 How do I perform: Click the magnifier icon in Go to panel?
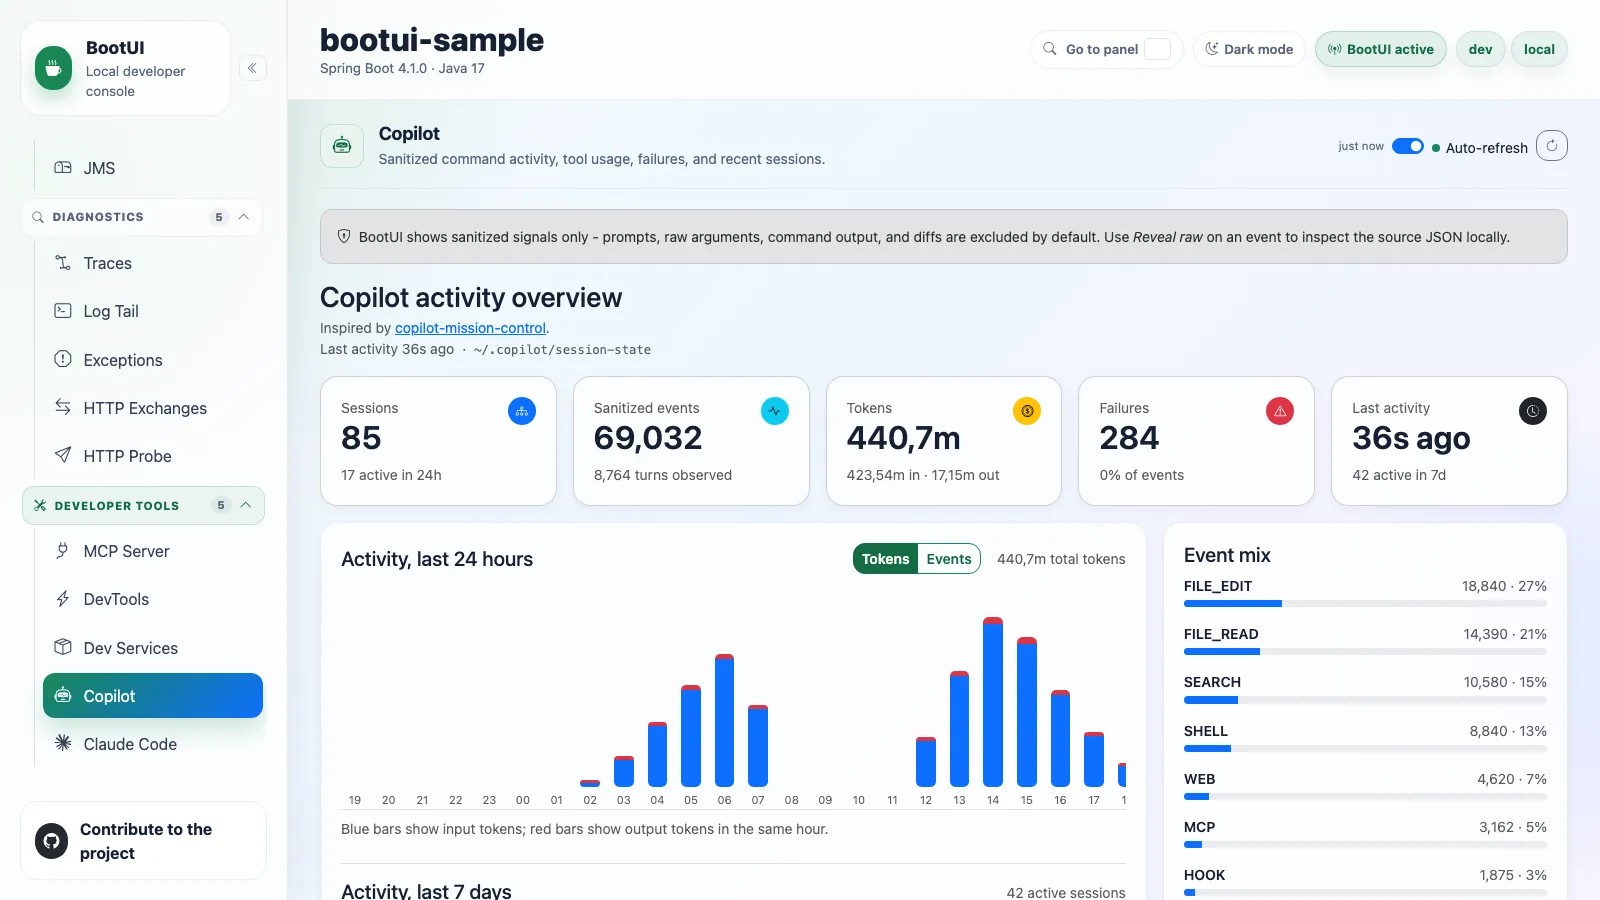[1050, 49]
